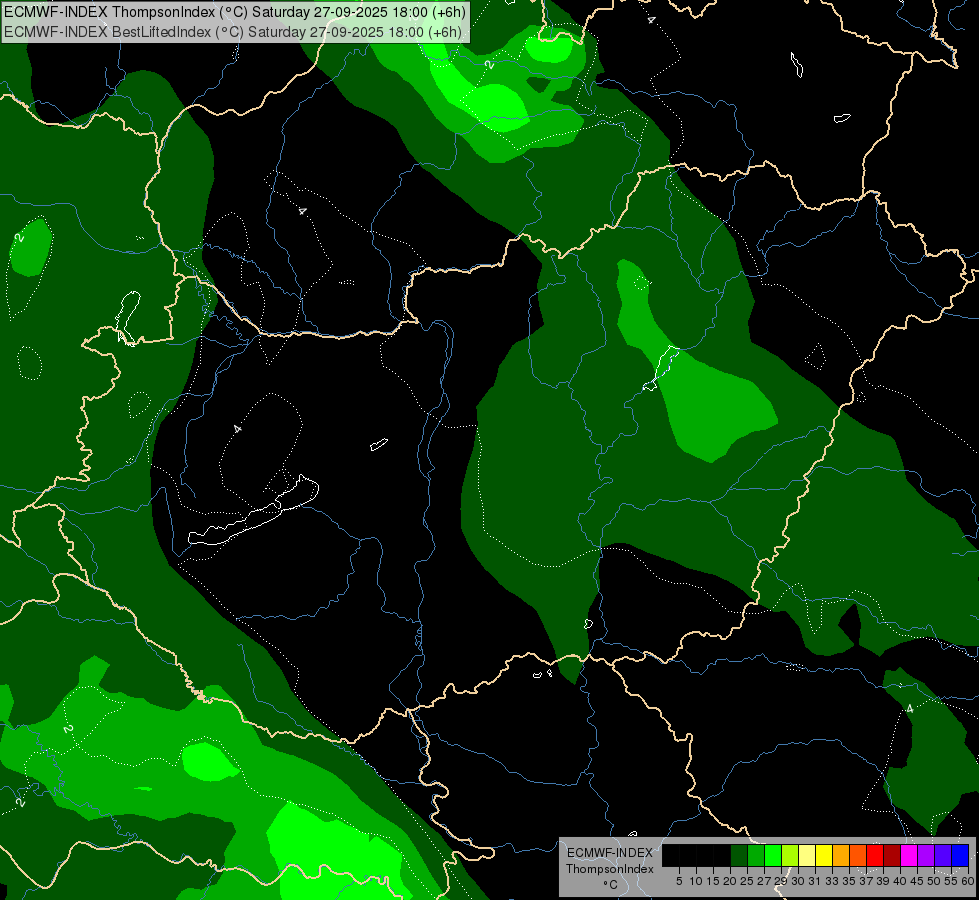Click contour label 2 in top bright green area
The image size is (979, 900).
point(489,64)
